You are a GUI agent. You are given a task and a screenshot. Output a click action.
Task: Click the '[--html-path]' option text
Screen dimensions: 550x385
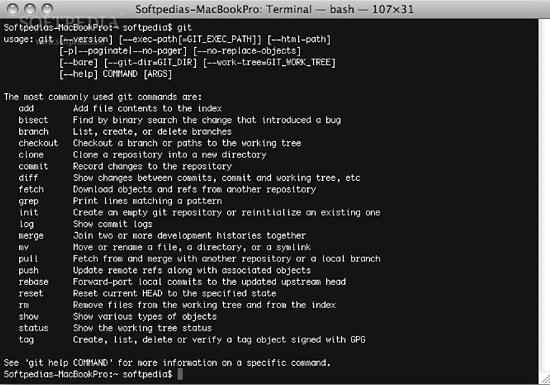point(299,39)
